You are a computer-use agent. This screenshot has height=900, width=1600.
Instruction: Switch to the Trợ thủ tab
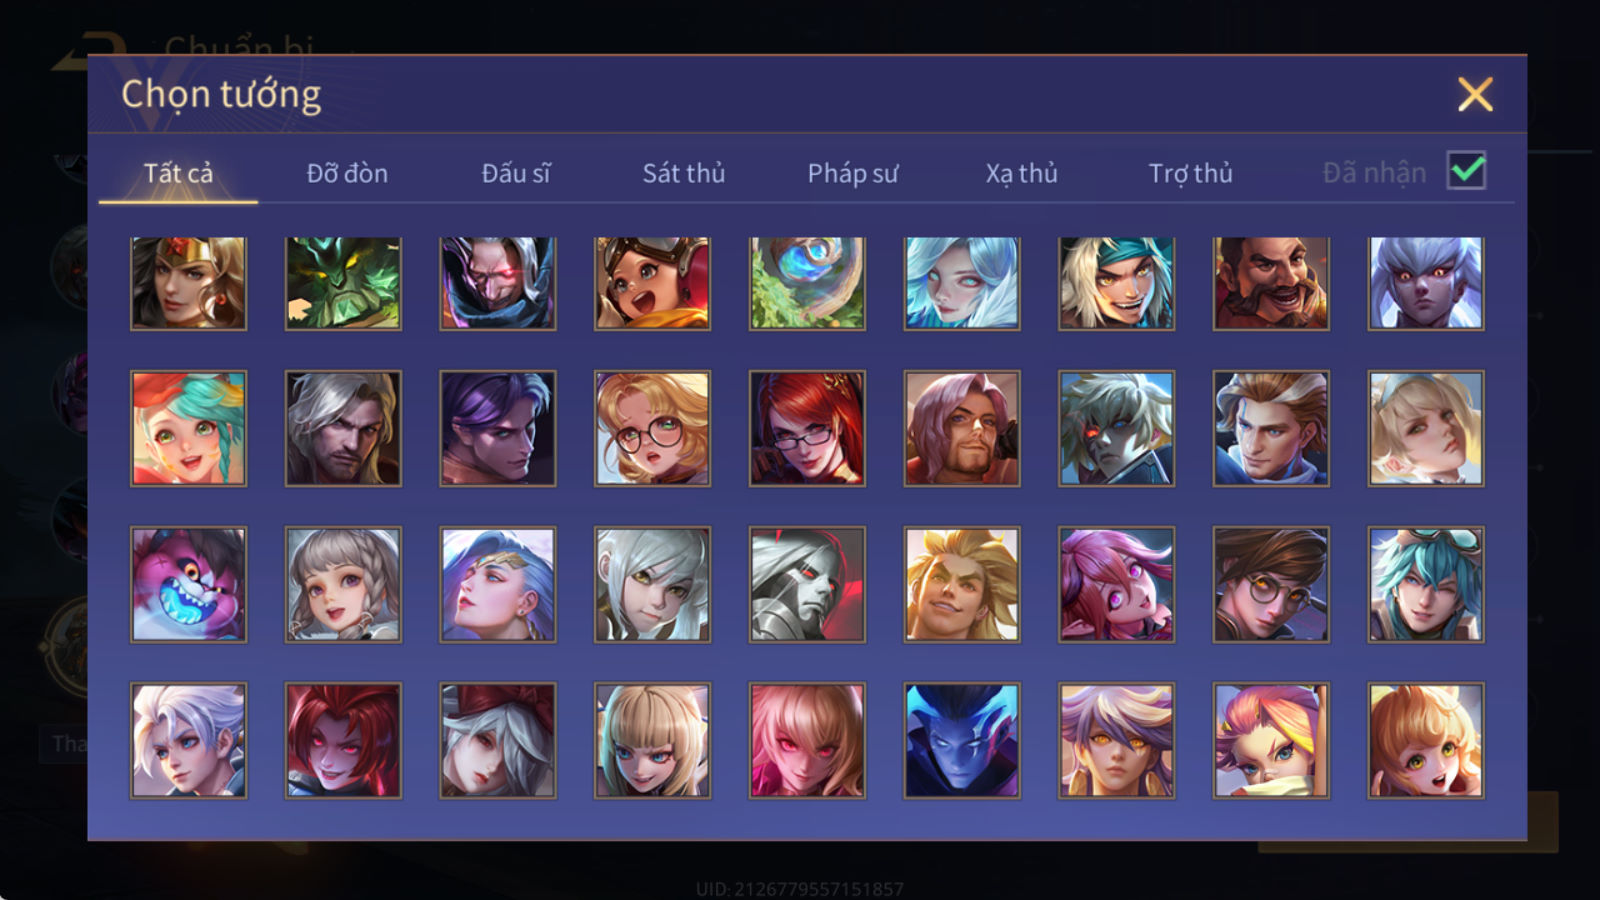click(1190, 174)
